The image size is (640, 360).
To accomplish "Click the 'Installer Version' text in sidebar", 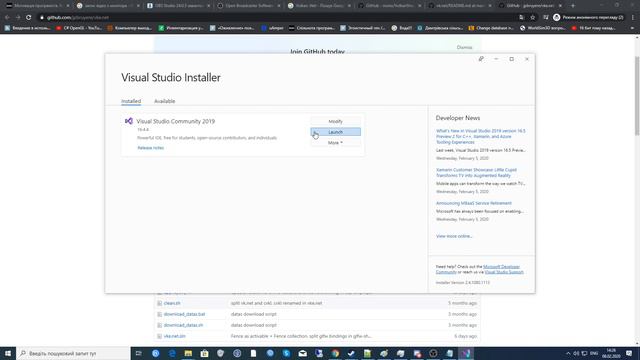I will coord(462,282).
